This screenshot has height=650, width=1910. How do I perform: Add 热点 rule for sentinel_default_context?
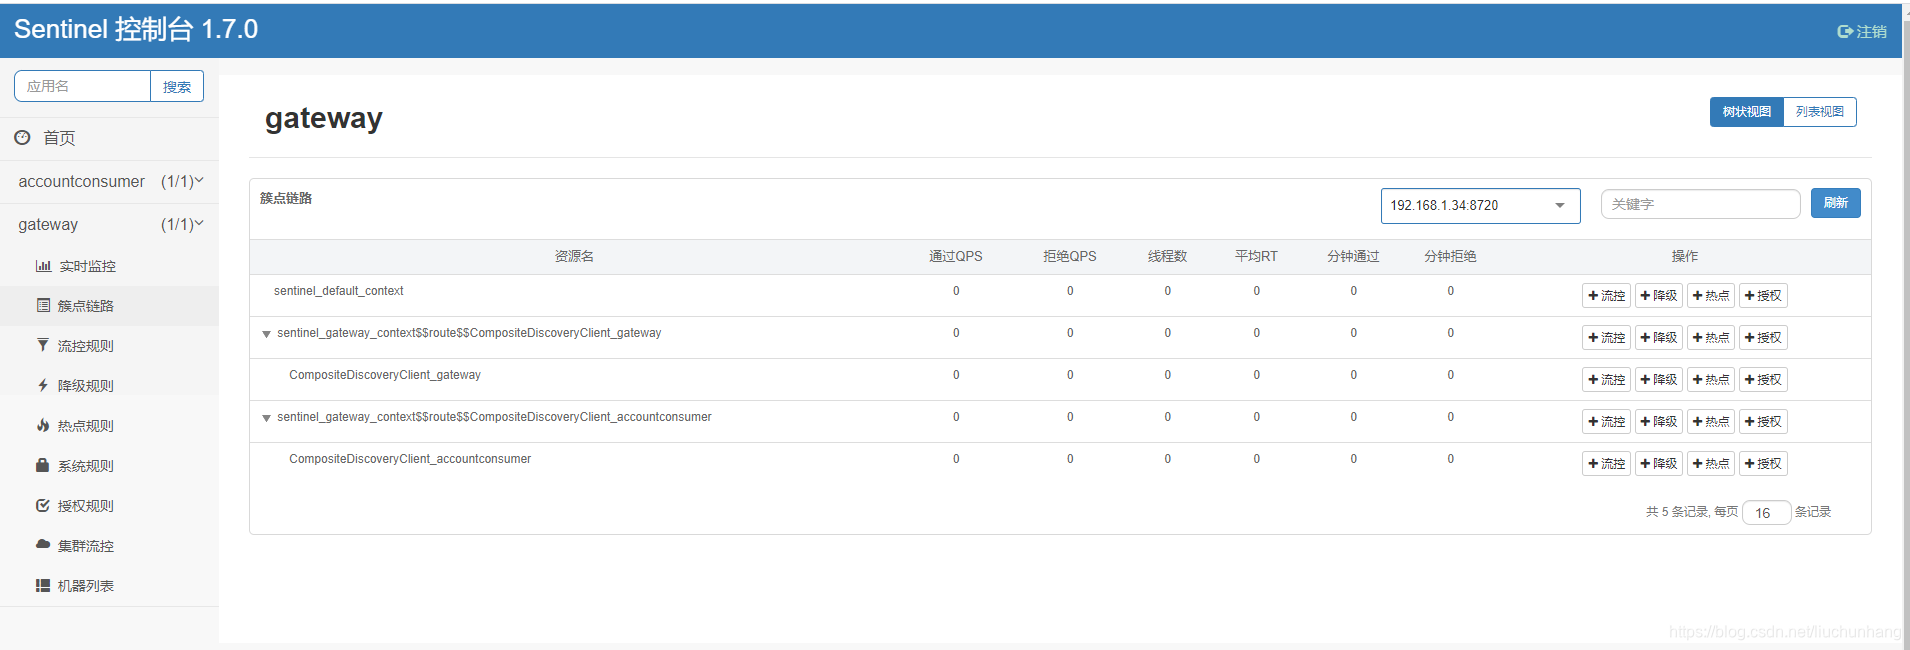pos(1710,296)
